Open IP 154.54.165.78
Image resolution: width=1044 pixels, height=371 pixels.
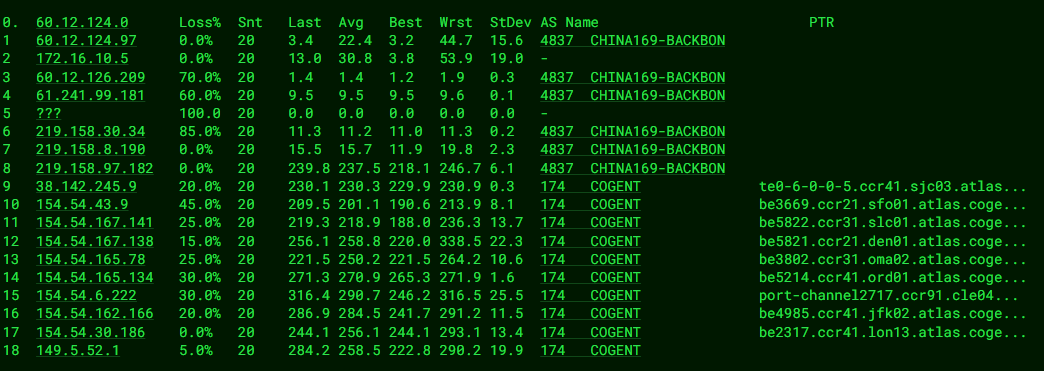91,259
